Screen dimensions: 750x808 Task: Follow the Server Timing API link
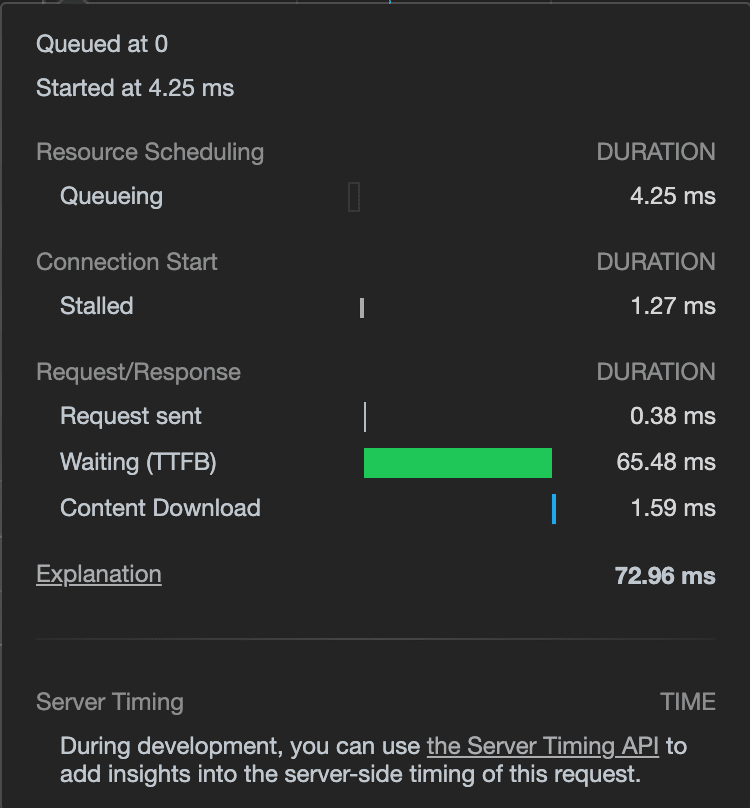tap(545, 746)
